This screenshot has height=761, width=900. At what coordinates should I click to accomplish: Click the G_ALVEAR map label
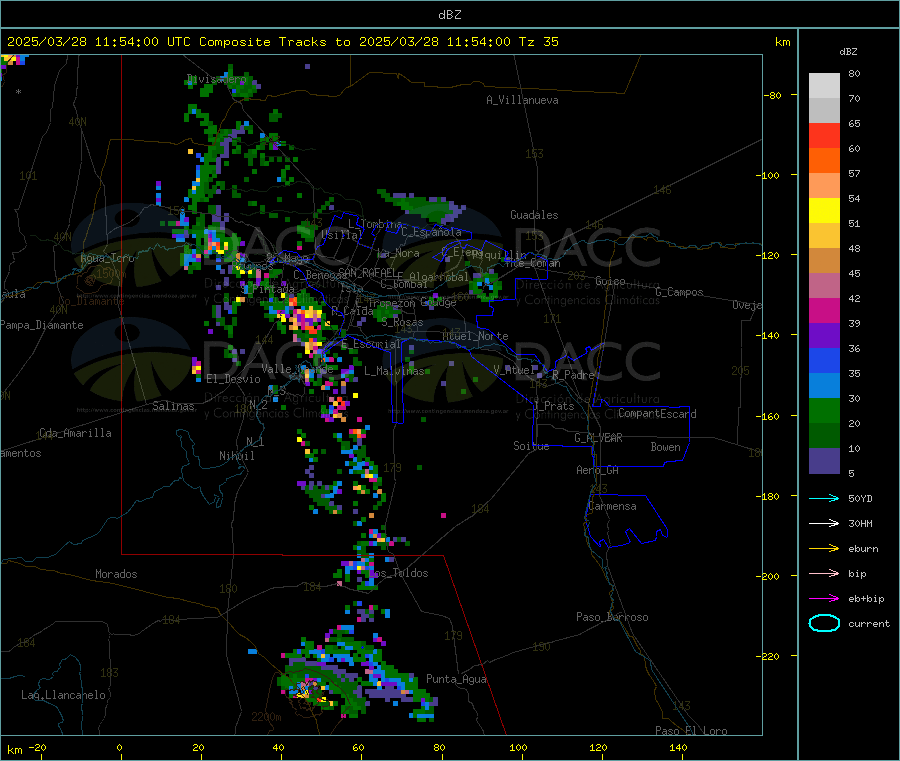coord(598,437)
